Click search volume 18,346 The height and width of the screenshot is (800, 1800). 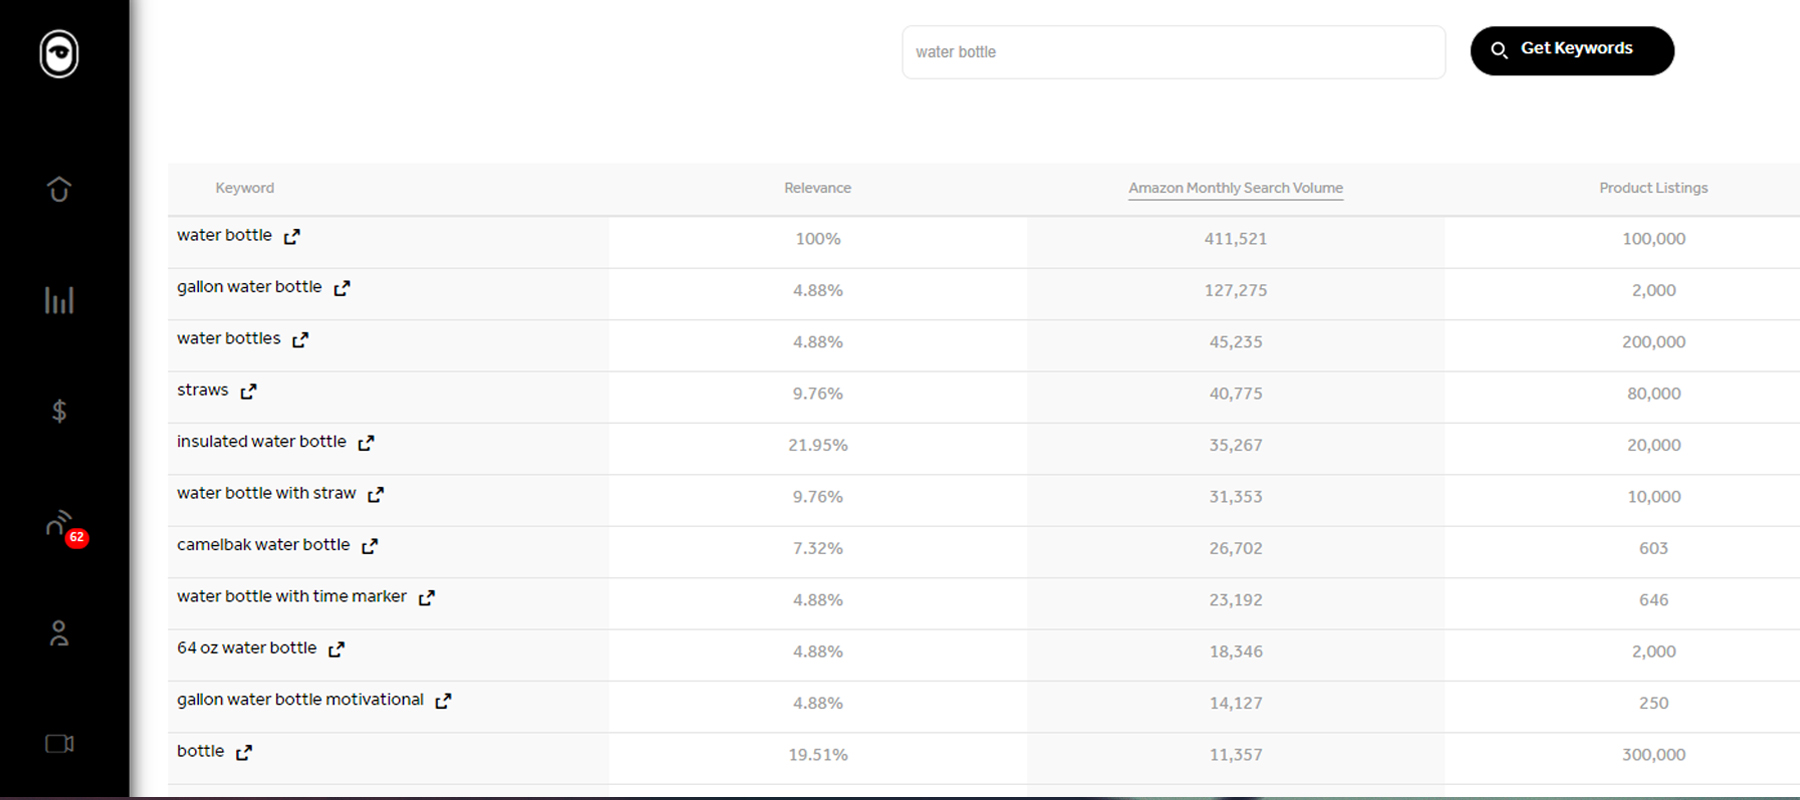(x=1236, y=652)
